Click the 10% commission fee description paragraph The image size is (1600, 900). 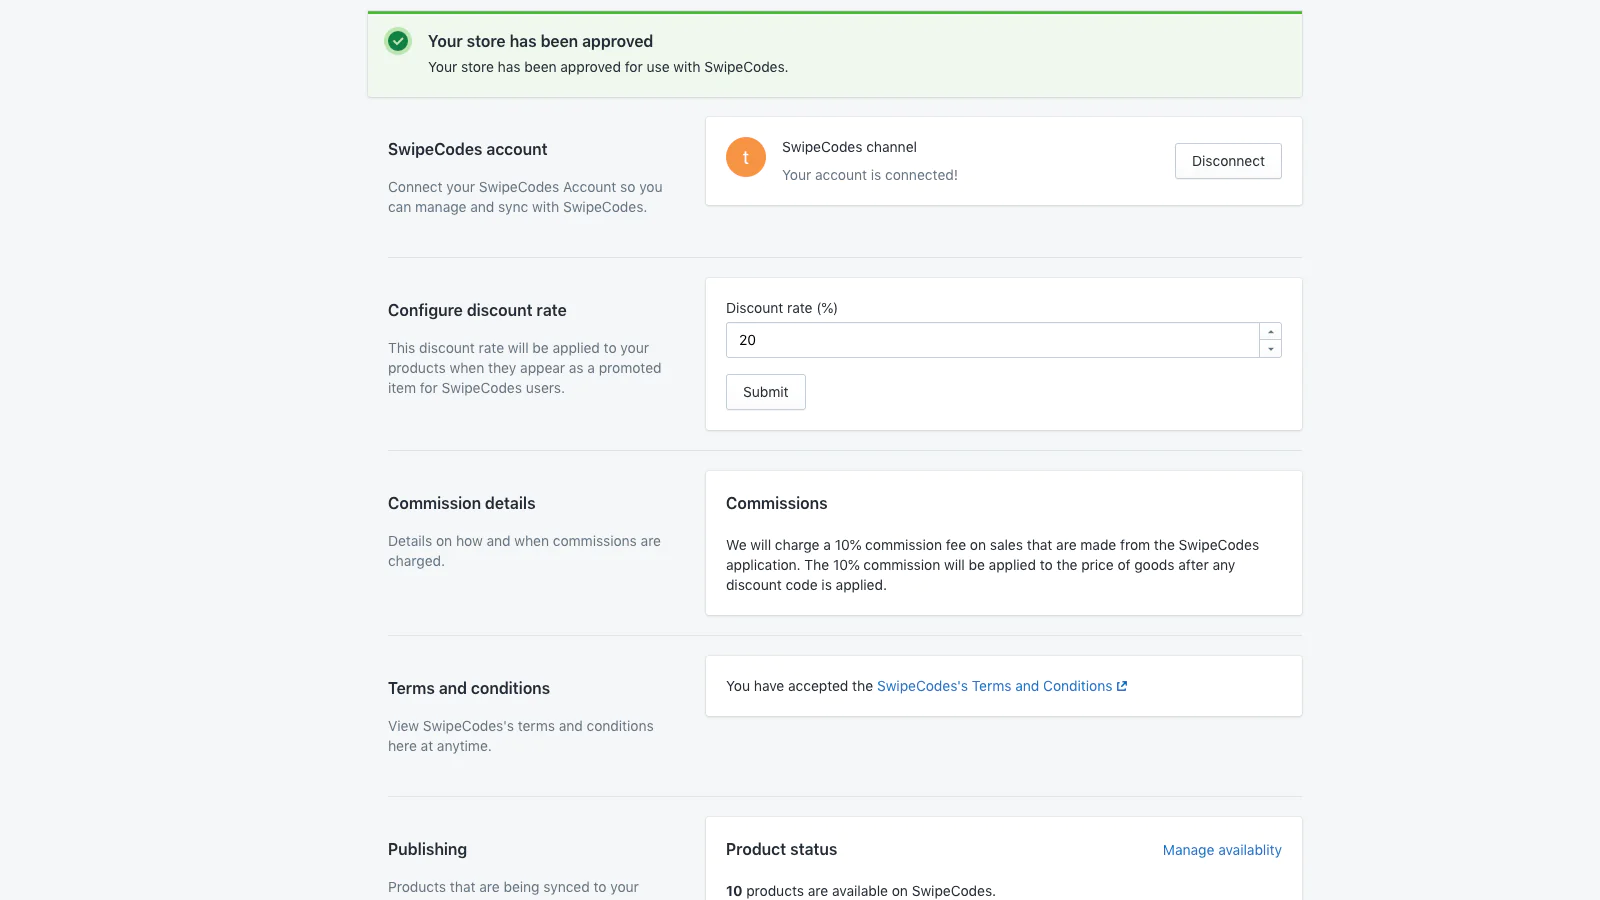[x=992, y=565]
